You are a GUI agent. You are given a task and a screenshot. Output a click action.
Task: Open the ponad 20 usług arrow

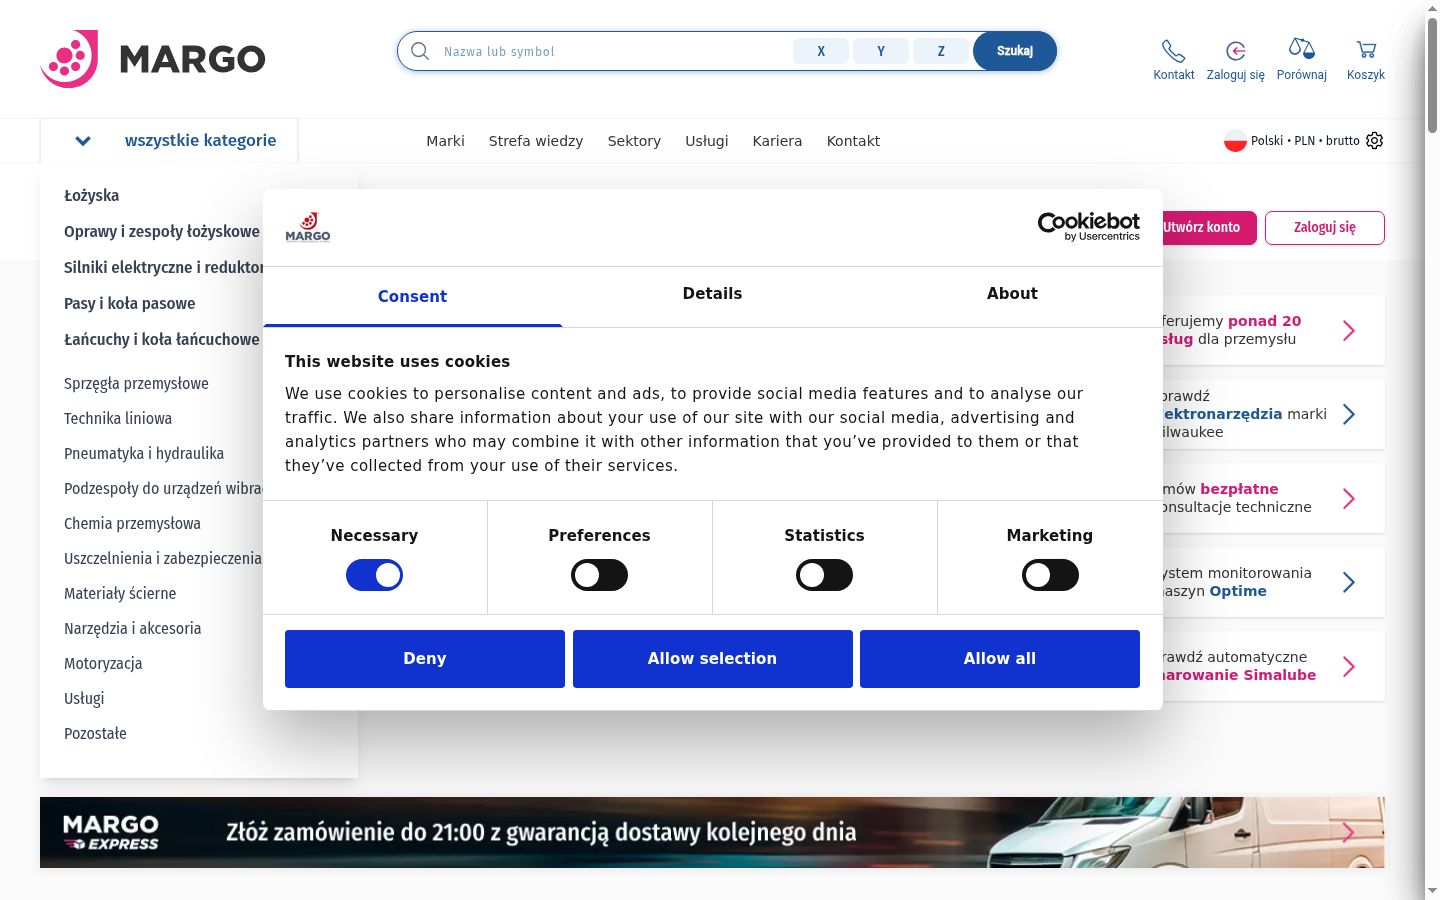[x=1349, y=331]
